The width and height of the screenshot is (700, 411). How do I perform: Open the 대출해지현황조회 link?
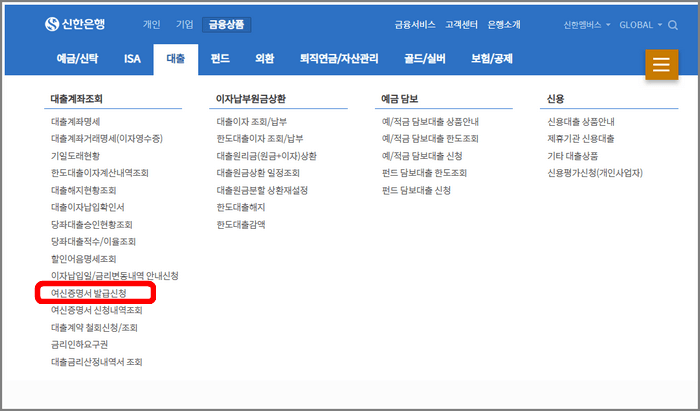(x=83, y=191)
